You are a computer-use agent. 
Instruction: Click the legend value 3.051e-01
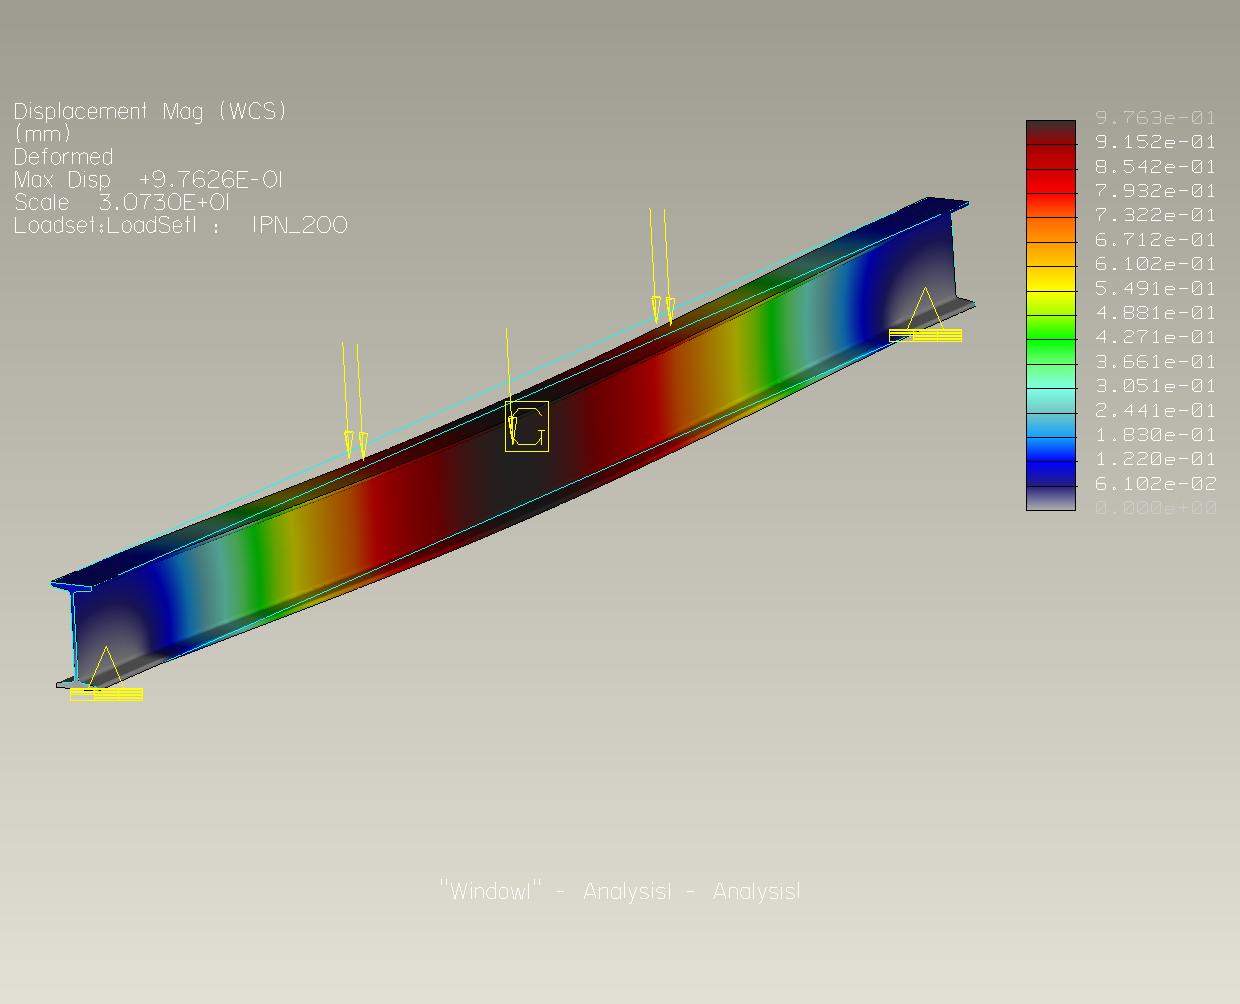1156,386
